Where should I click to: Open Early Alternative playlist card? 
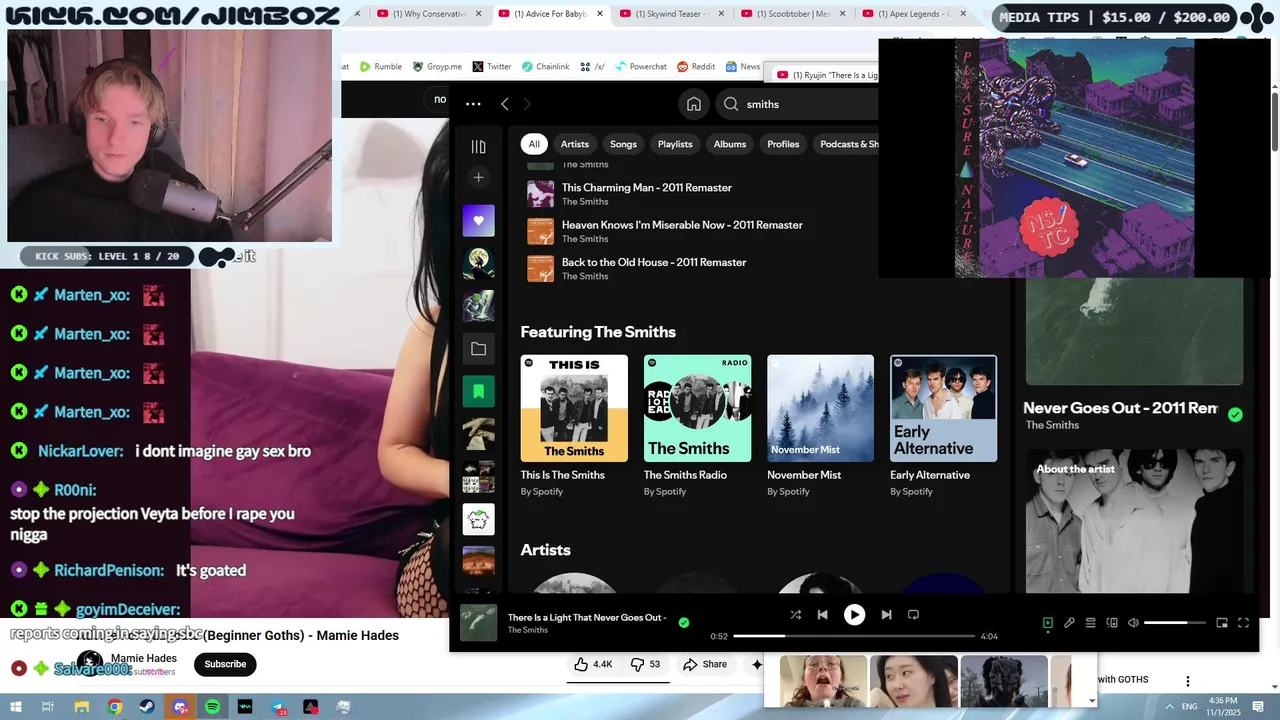coord(943,425)
